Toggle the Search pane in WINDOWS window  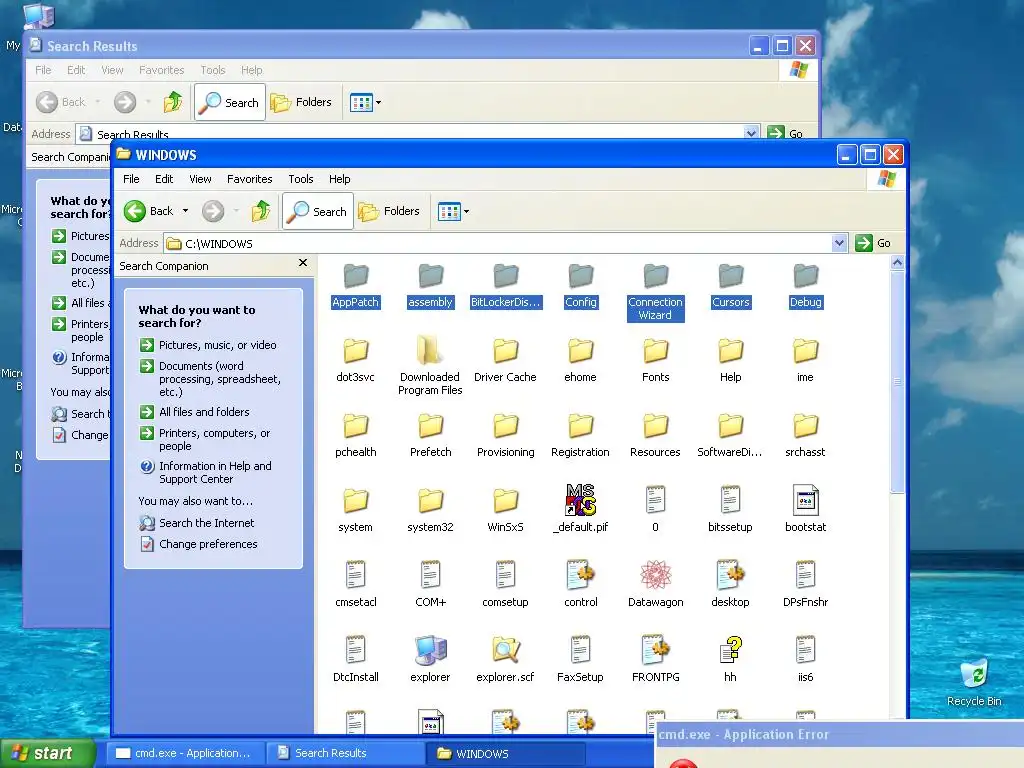tap(318, 211)
